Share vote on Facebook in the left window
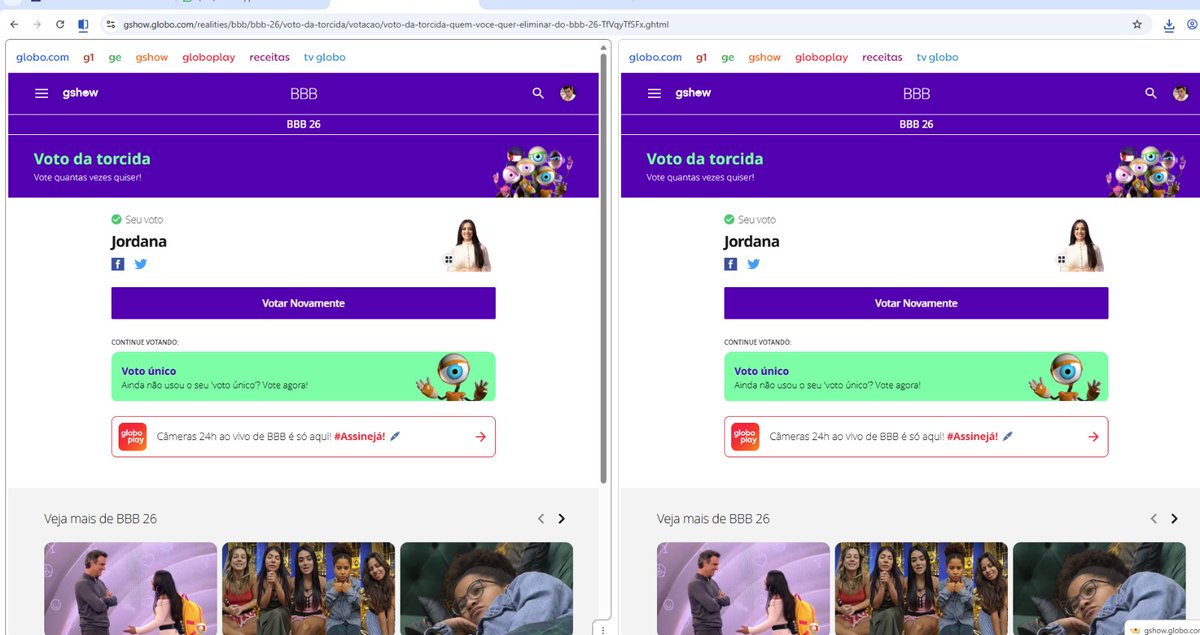The height and width of the screenshot is (635, 1200). pos(118,264)
